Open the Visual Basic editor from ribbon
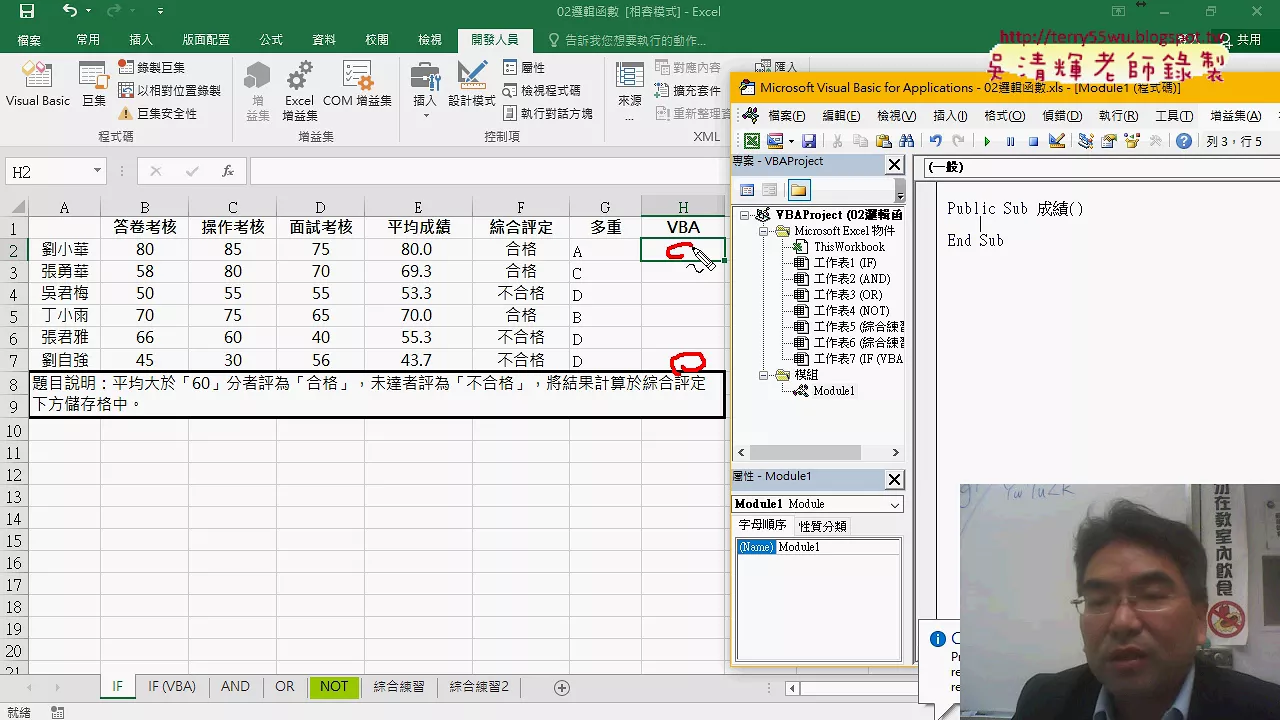The image size is (1280, 720). click(38, 84)
